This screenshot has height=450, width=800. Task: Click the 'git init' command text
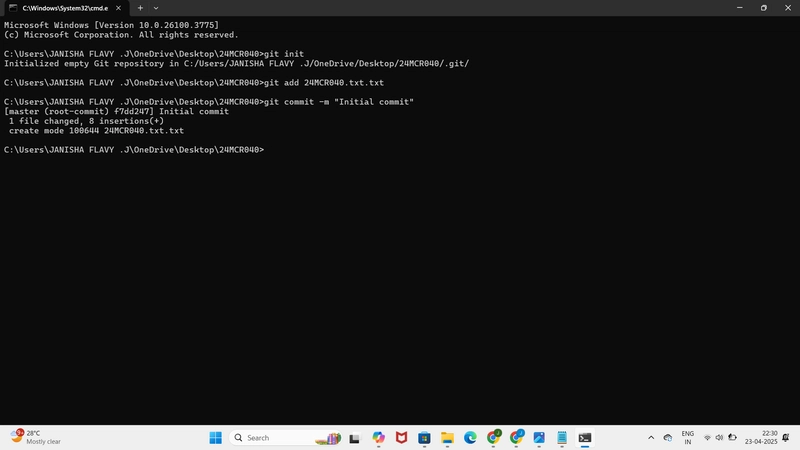284,54
